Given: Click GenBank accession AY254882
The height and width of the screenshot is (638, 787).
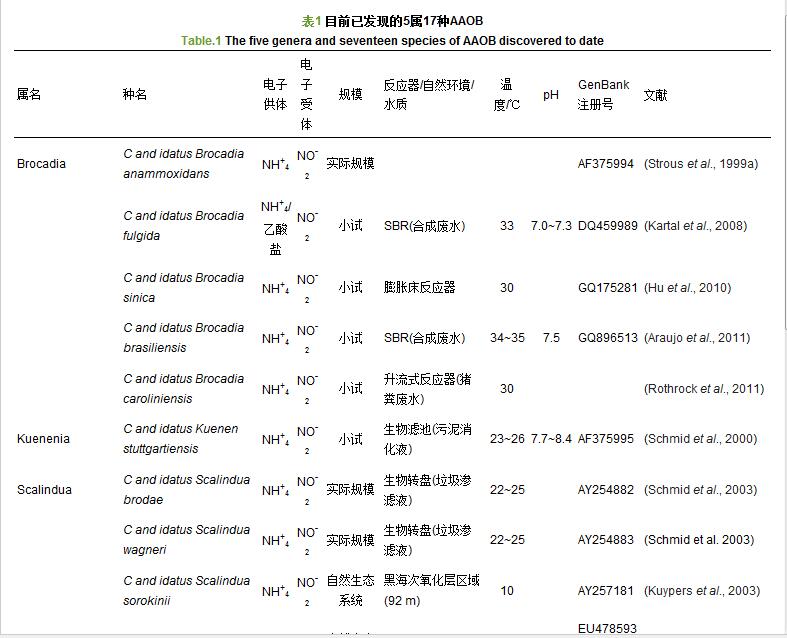Looking at the screenshot, I should click(x=606, y=490).
